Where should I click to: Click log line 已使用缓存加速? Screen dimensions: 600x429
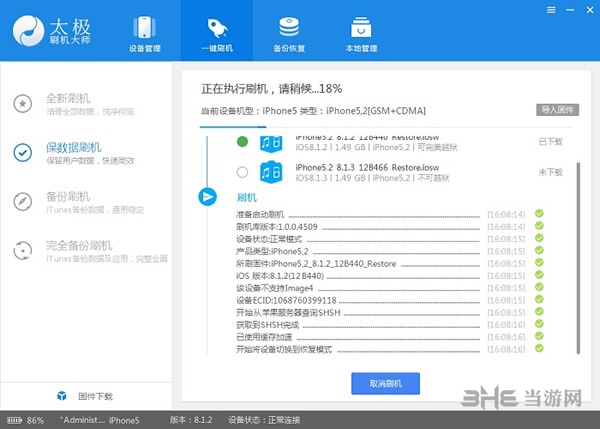(x=264, y=337)
